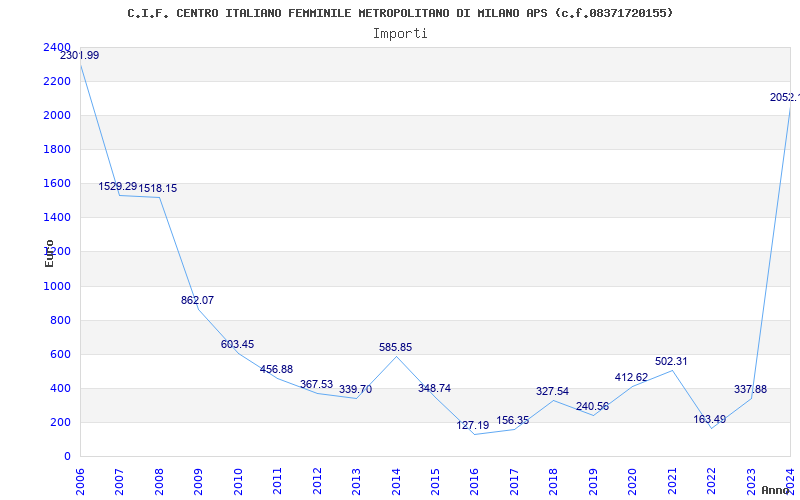Click the 2016 x-axis year

coord(474,482)
